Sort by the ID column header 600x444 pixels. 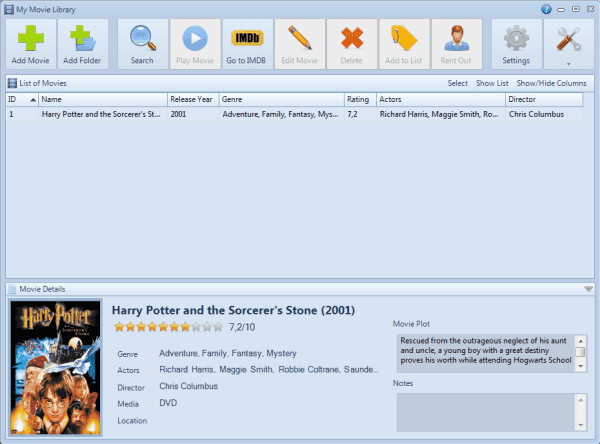click(x=22, y=100)
